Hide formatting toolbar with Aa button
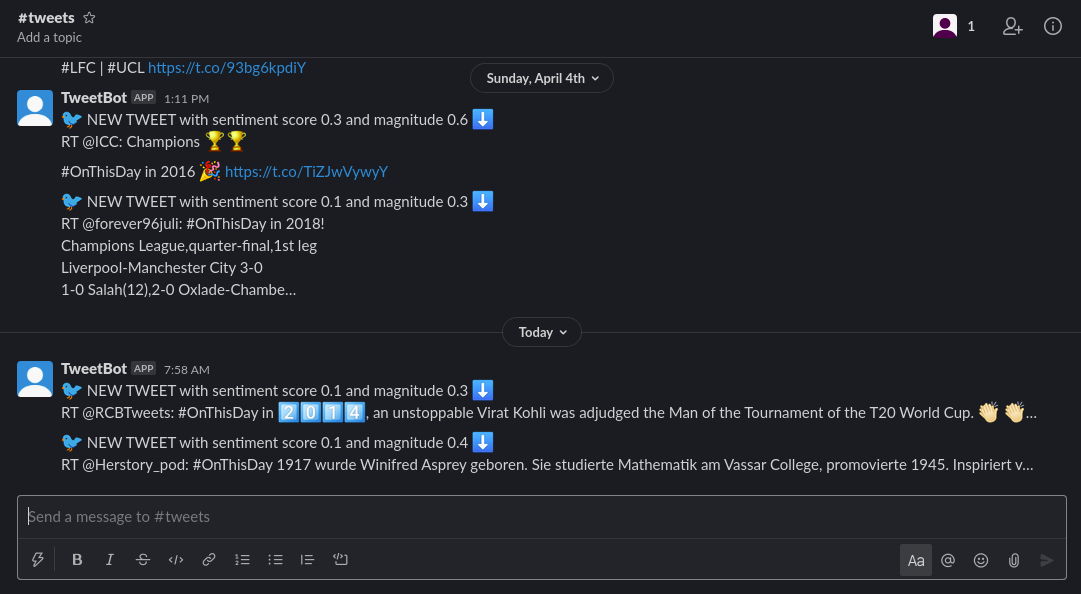Image resolution: width=1081 pixels, height=594 pixels. pyautogui.click(x=916, y=560)
